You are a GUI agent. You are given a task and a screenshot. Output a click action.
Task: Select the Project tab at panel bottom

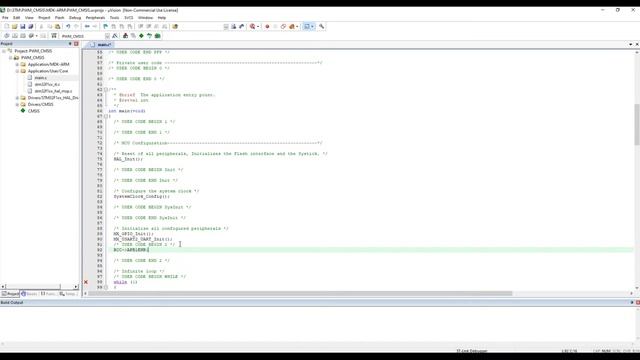[x=10, y=294]
